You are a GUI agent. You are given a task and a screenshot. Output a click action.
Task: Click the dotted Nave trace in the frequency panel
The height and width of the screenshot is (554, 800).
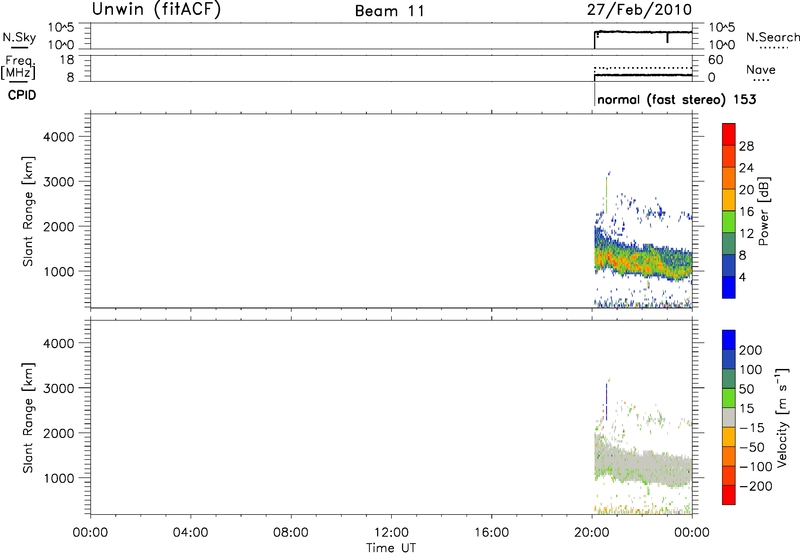643,68
